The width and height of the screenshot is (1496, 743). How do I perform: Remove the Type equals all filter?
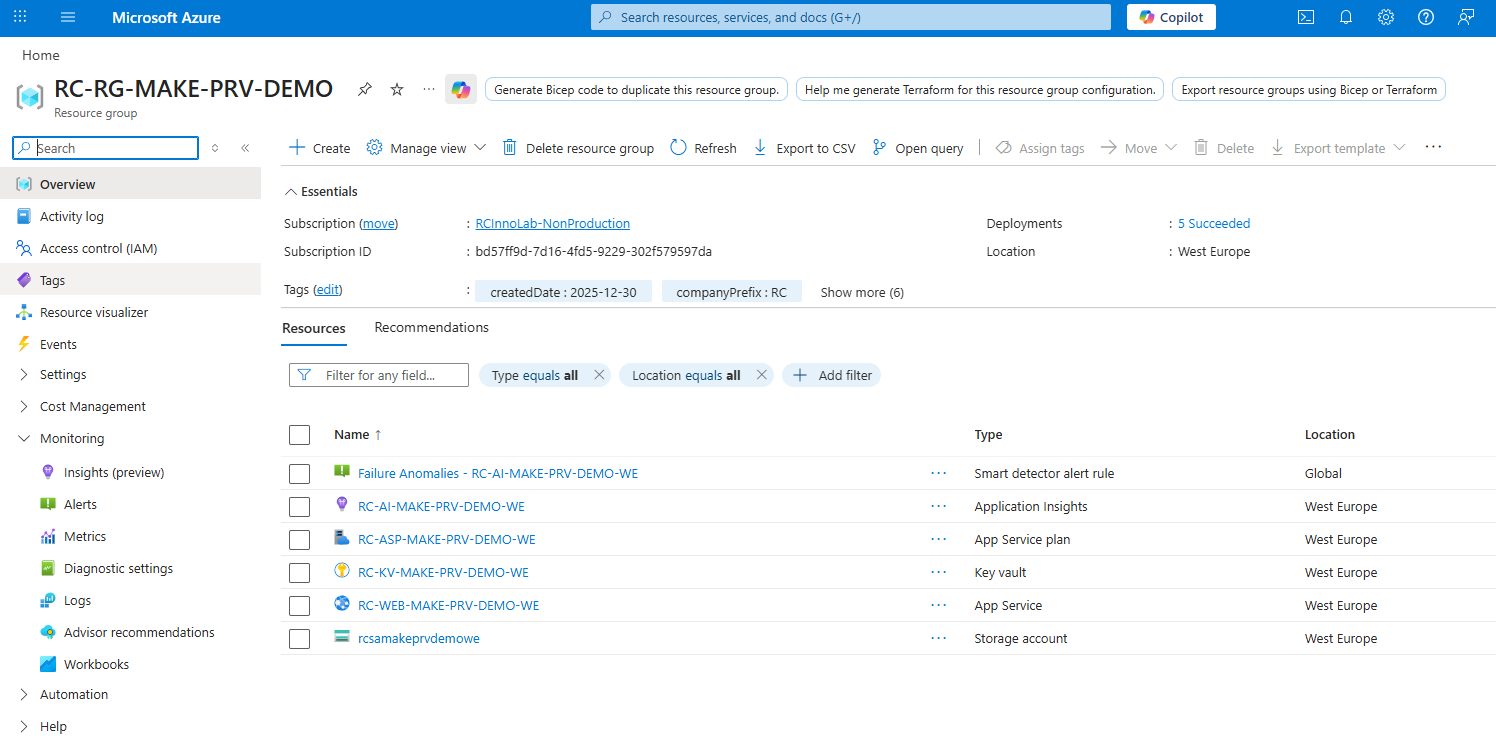tap(599, 375)
